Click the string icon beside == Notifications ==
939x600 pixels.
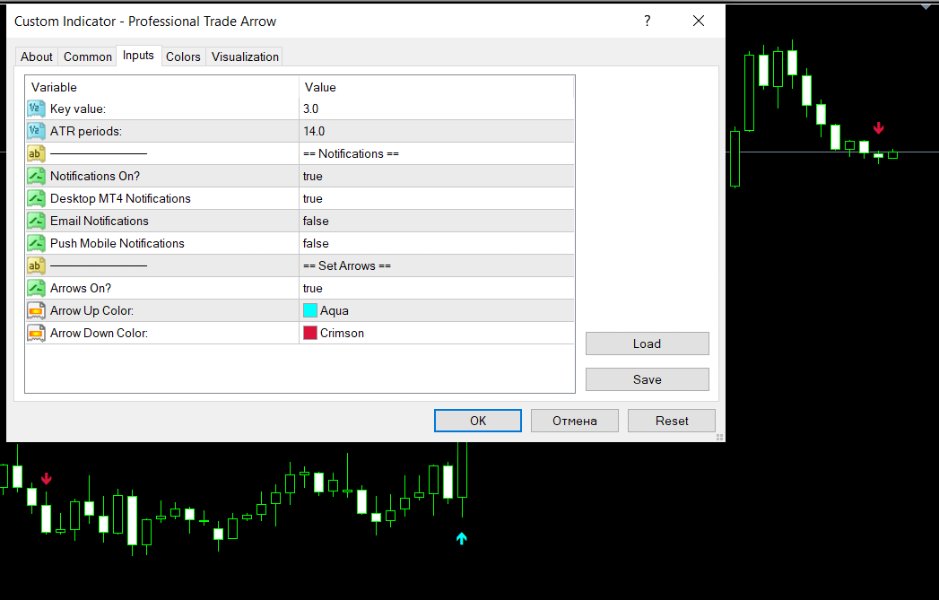(36, 153)
